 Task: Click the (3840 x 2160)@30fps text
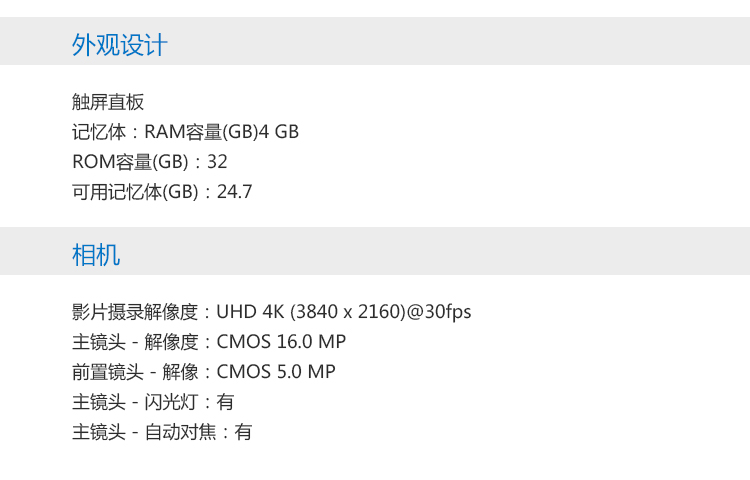point(381,312)
